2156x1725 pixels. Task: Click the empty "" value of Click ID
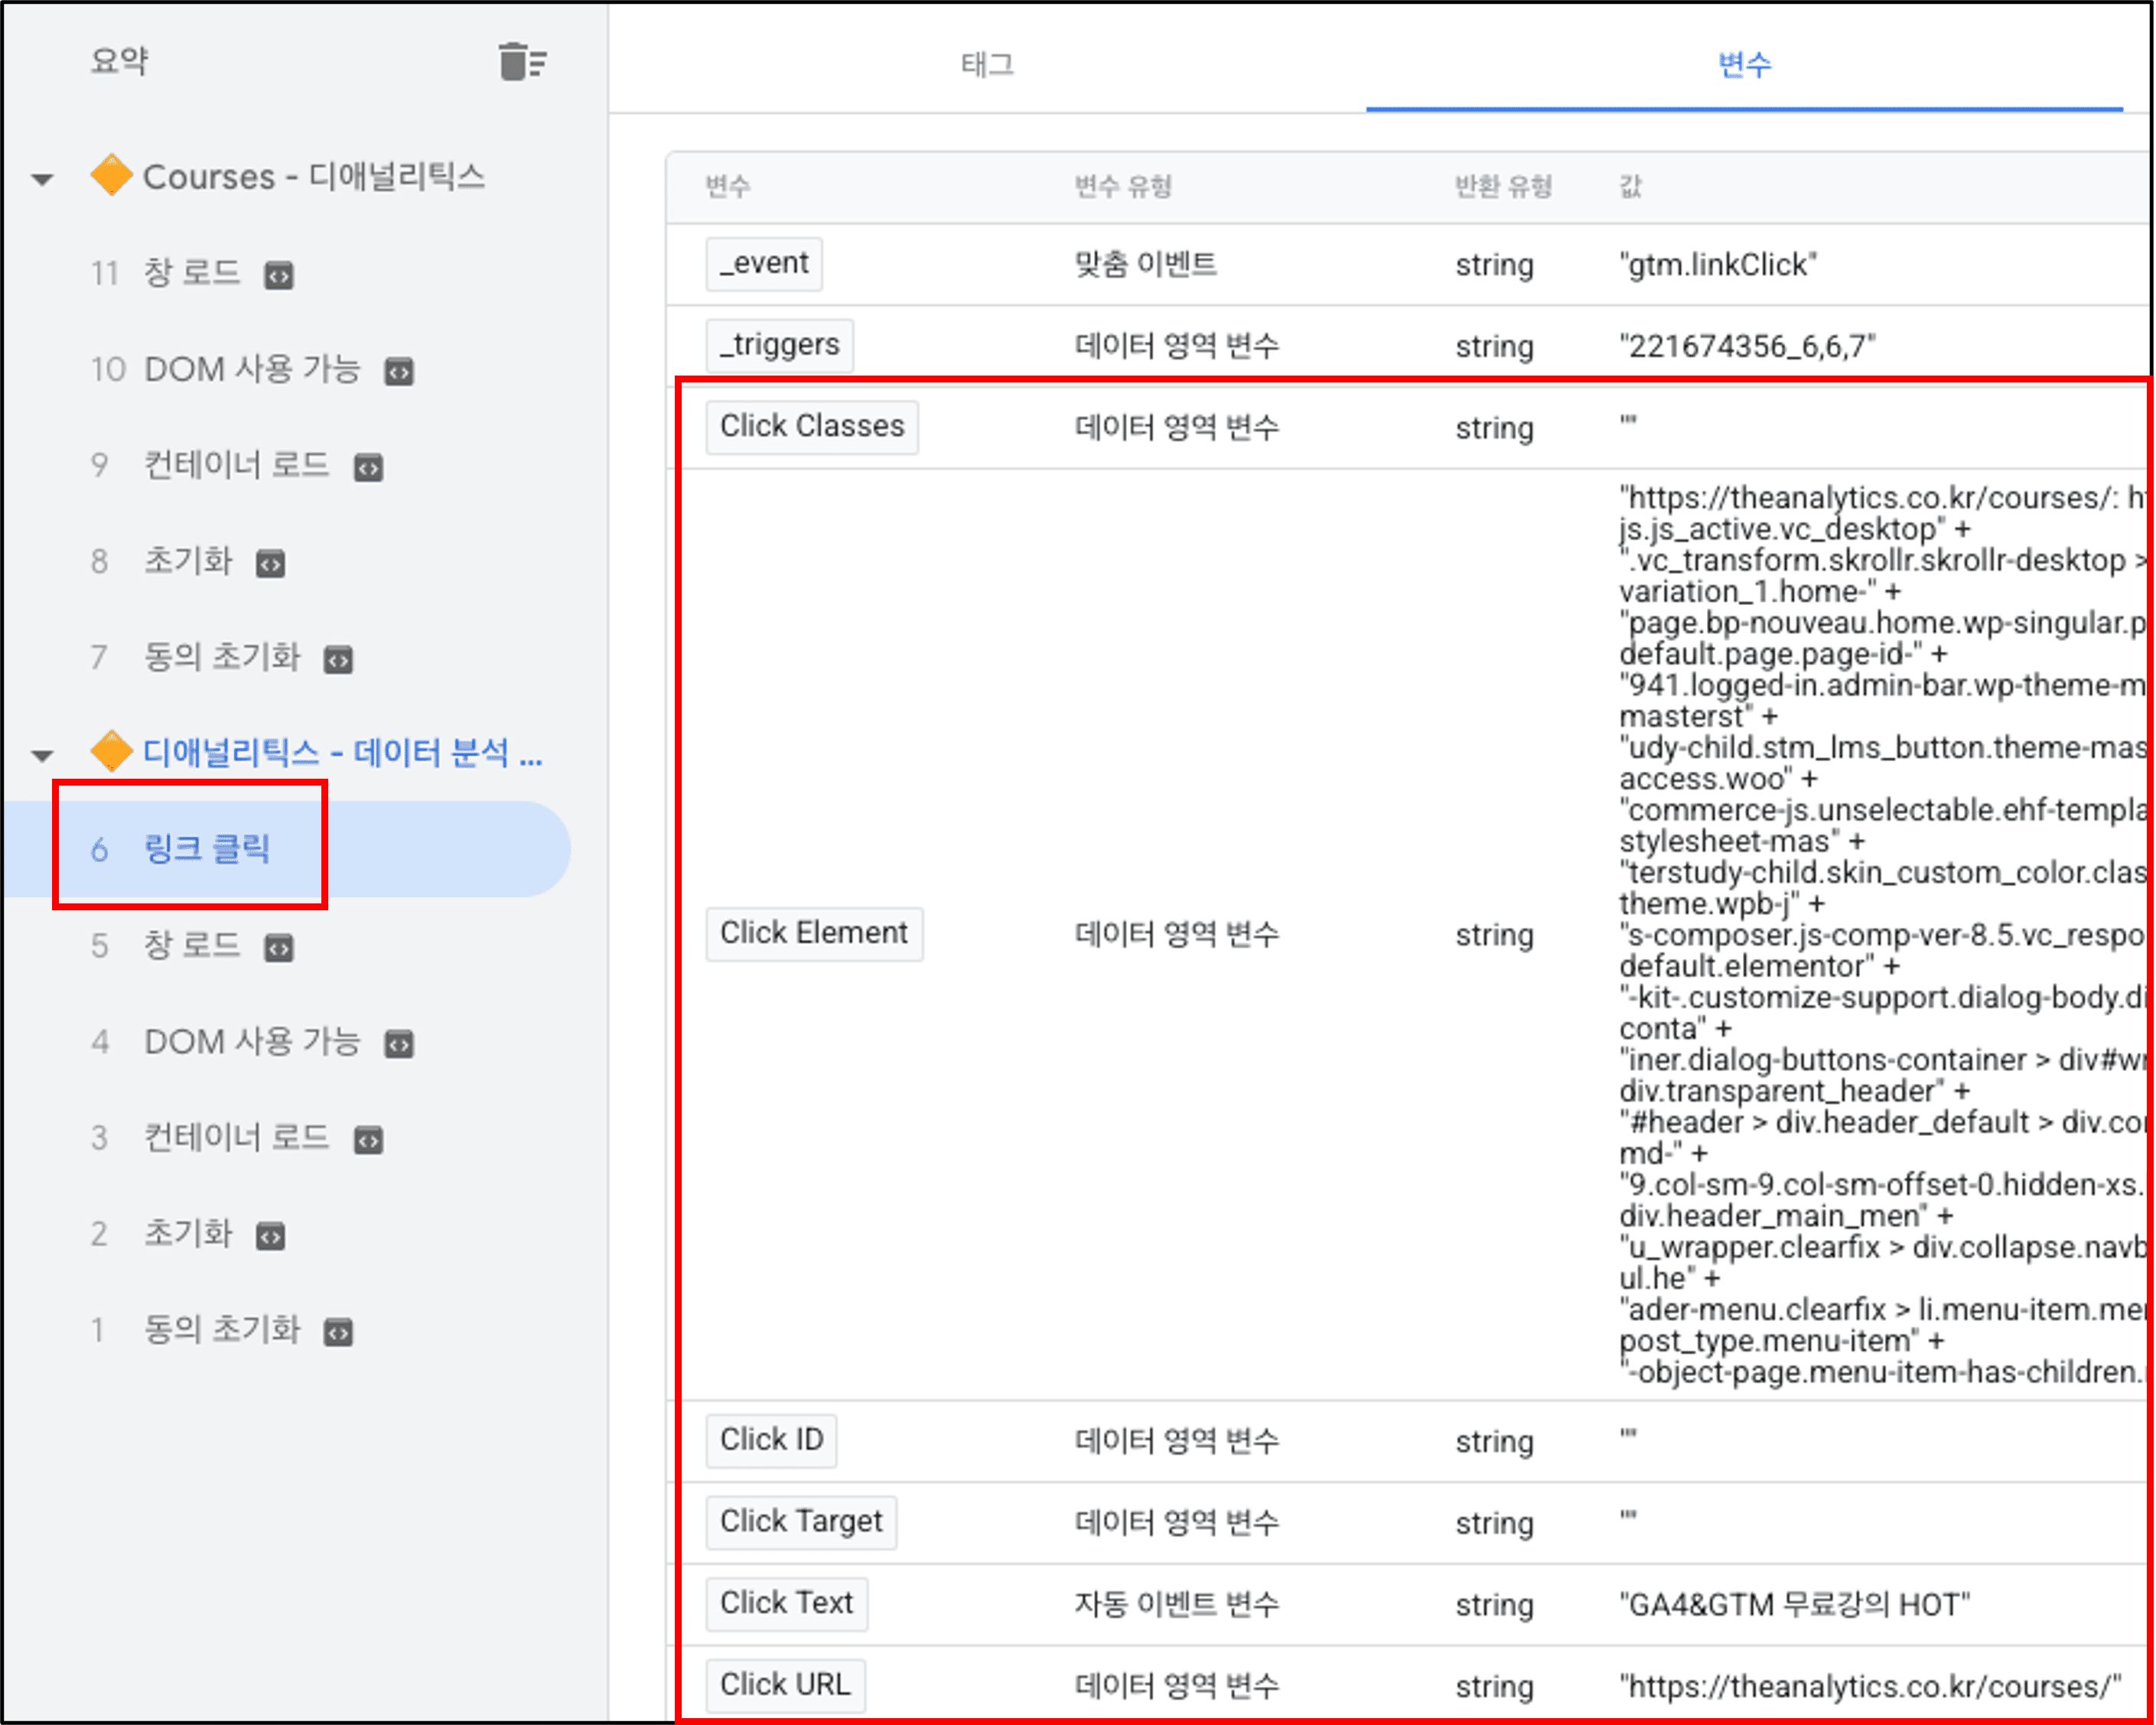point(1629,1434)
